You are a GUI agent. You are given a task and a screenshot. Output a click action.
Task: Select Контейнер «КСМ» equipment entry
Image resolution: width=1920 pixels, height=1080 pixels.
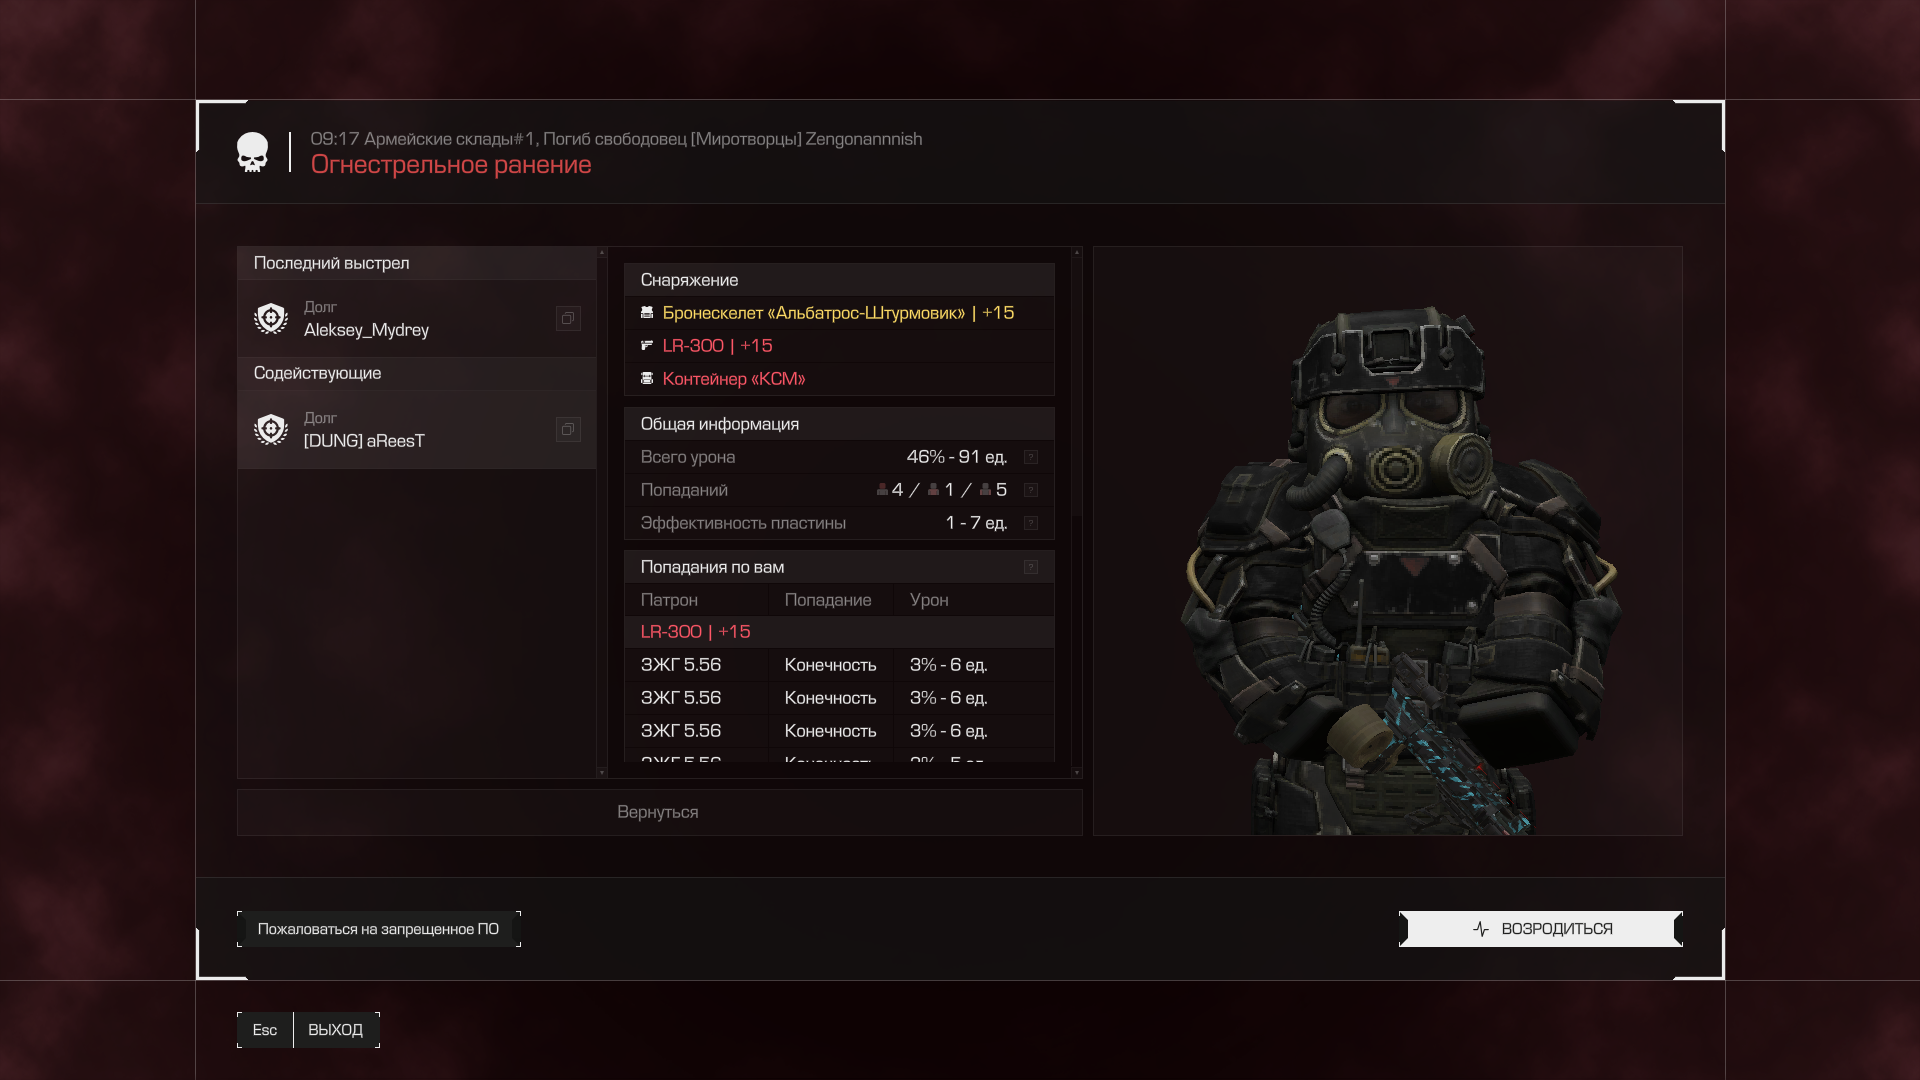tap(839, 379)
